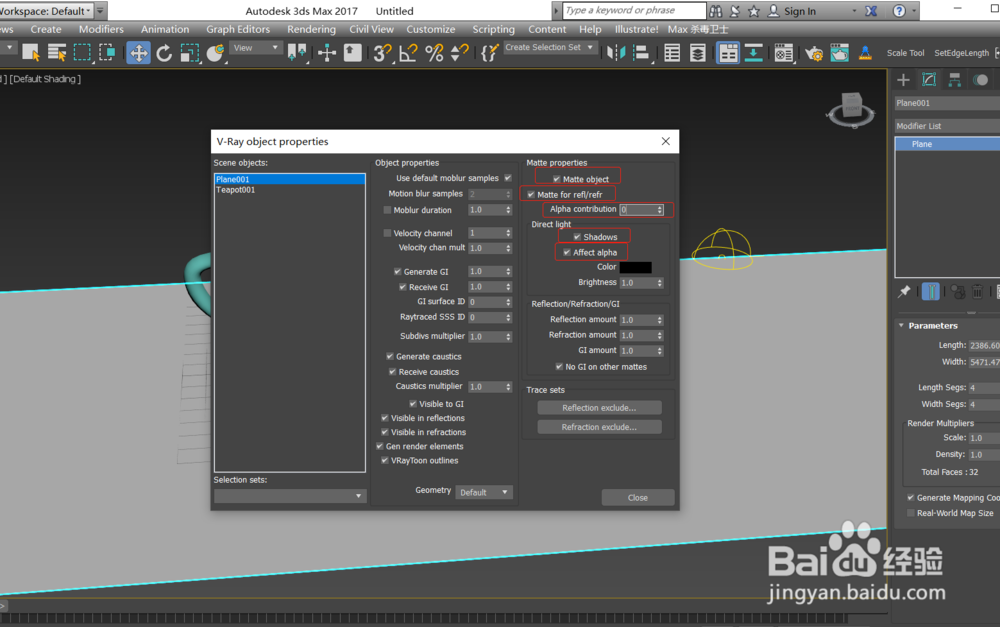Uncheck Matte object checkbox
This screenshot has height=627, width=1000.
[556, 179]
